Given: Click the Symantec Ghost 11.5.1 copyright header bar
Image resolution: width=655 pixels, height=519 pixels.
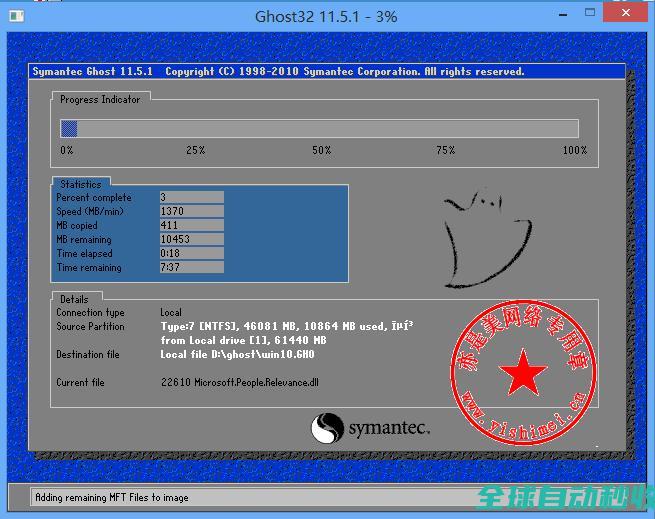Looking at the screenshot, I should point(326,72).
